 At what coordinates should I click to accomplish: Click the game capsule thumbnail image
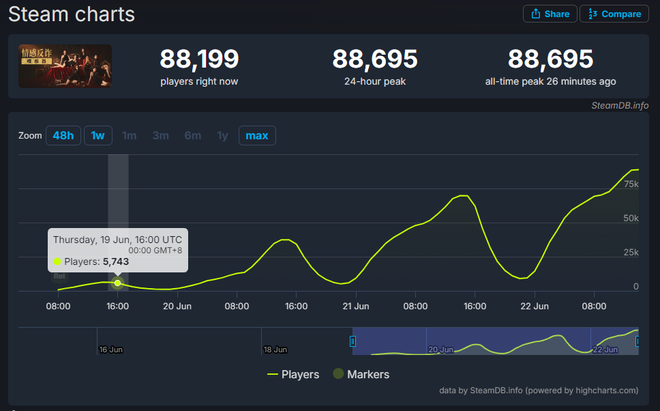65,66
